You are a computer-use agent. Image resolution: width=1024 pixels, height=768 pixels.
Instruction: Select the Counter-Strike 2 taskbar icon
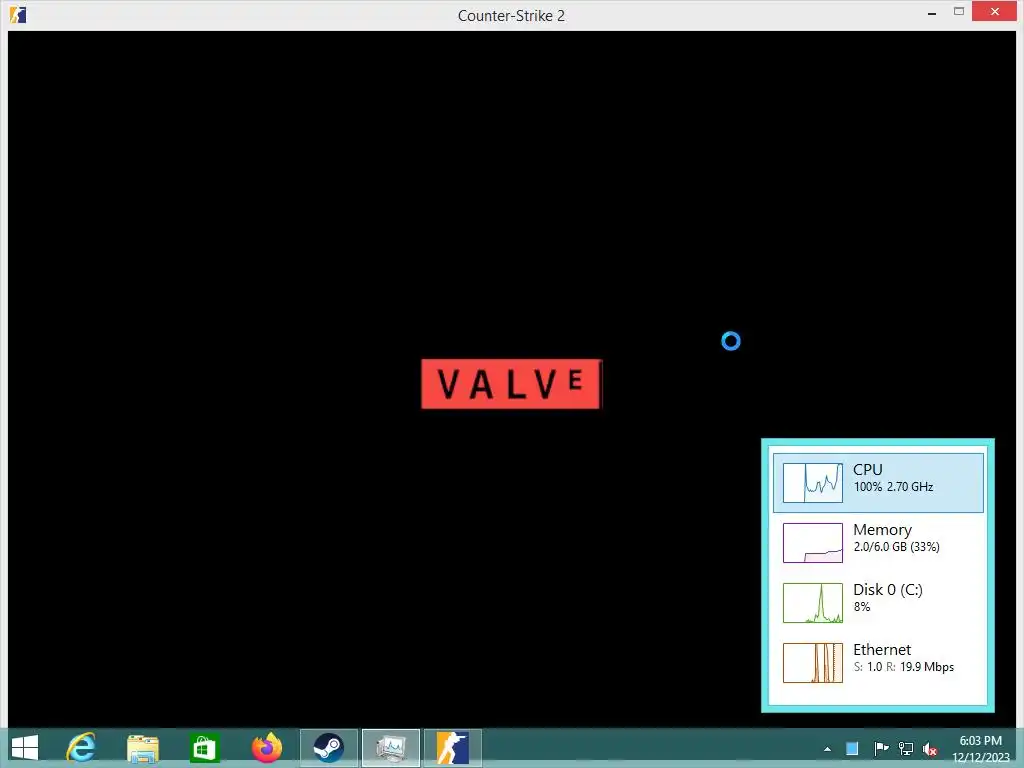pyautogui.click(x=453, y=748)
